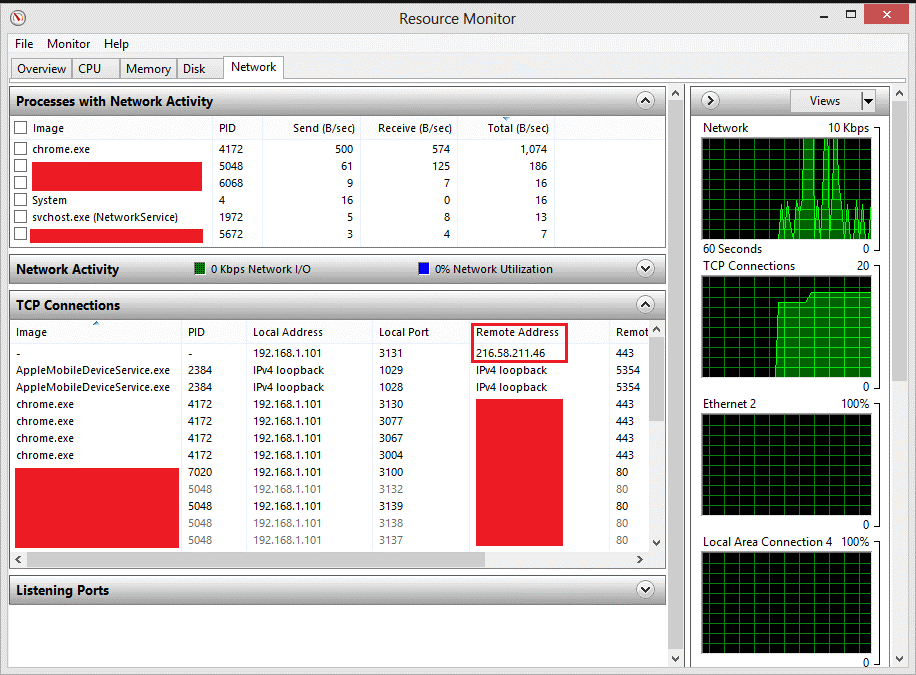
Task: Click the green Network I/O legend square
Action: pyautogui.click(x=199, y=269)
